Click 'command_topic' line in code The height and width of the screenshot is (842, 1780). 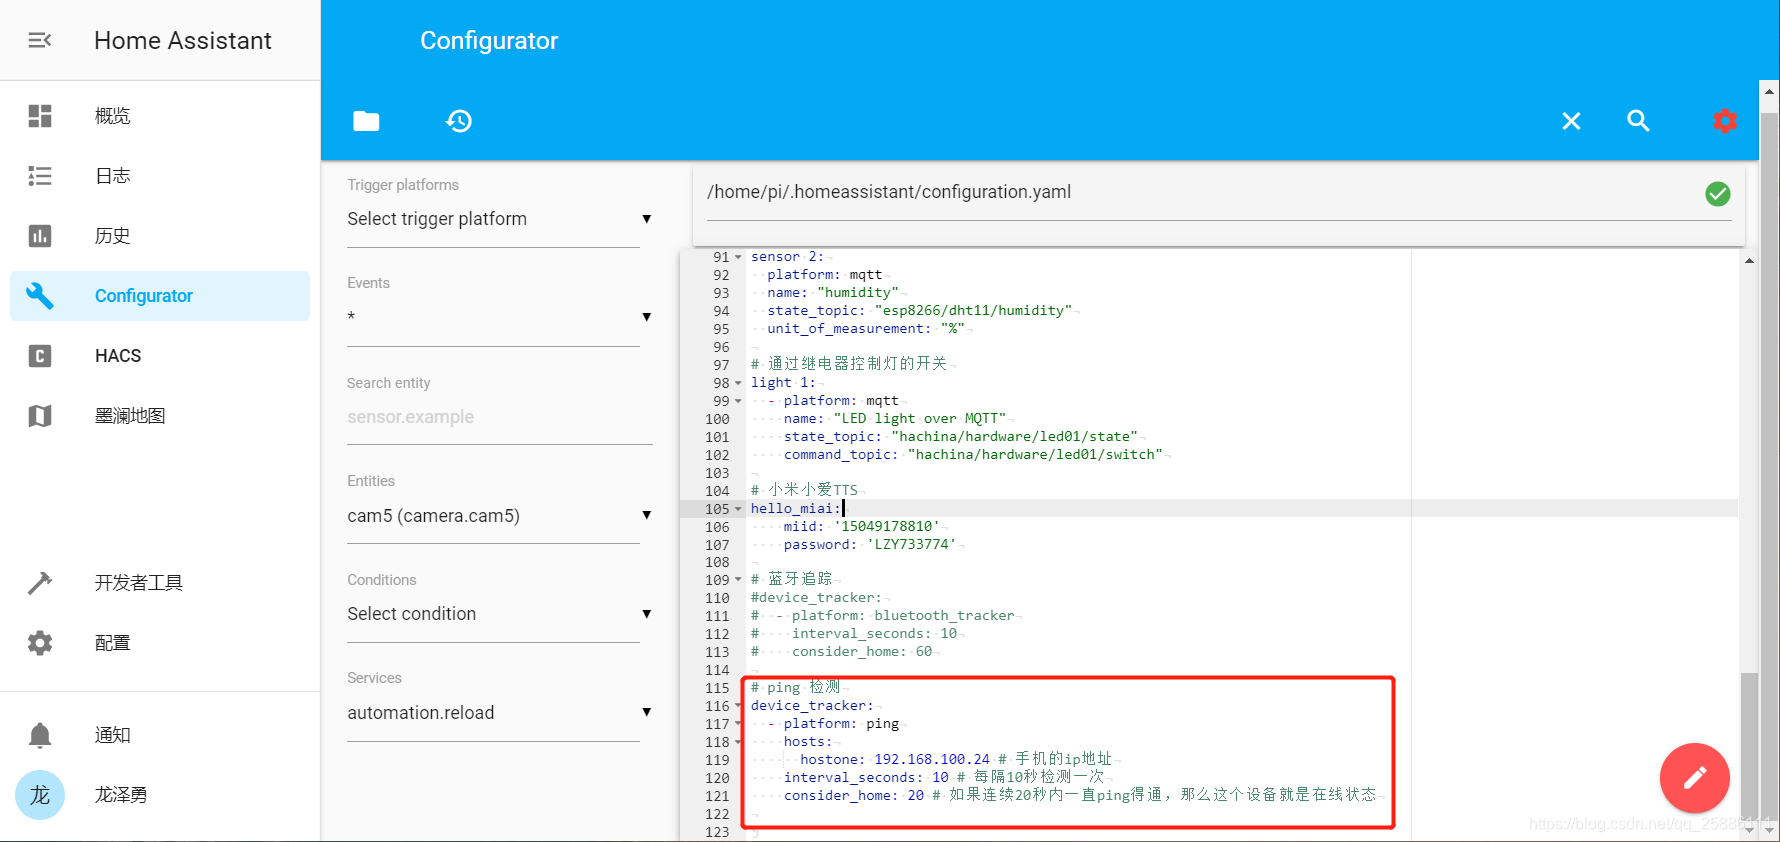tap(973, 455)
